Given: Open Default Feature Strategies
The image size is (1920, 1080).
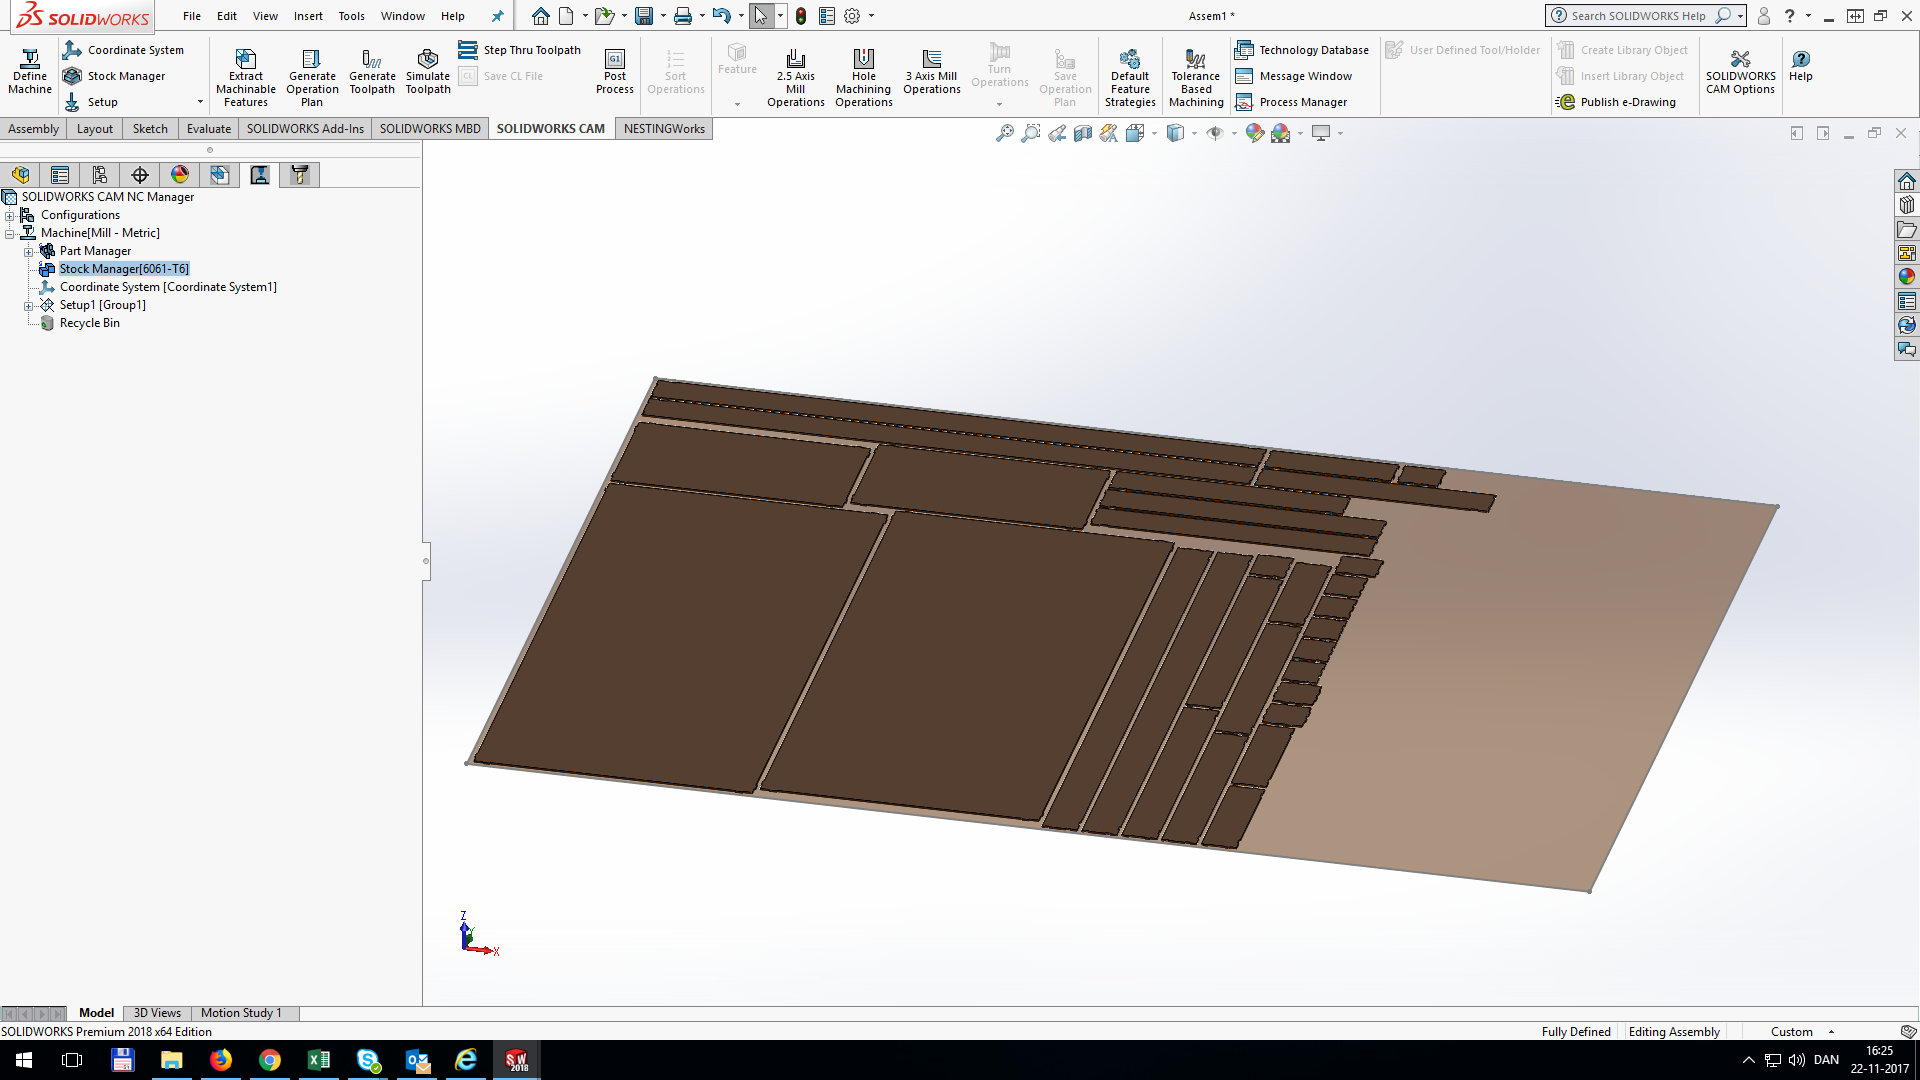Looking at the screenshot, I should pos(1130,75).
